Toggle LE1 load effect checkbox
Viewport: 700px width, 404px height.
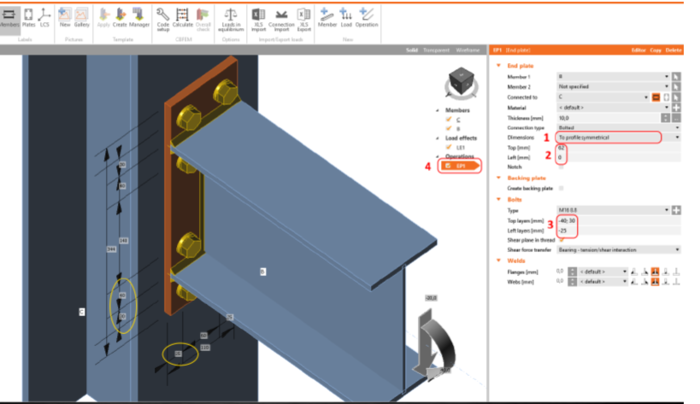tap(449, 147)
